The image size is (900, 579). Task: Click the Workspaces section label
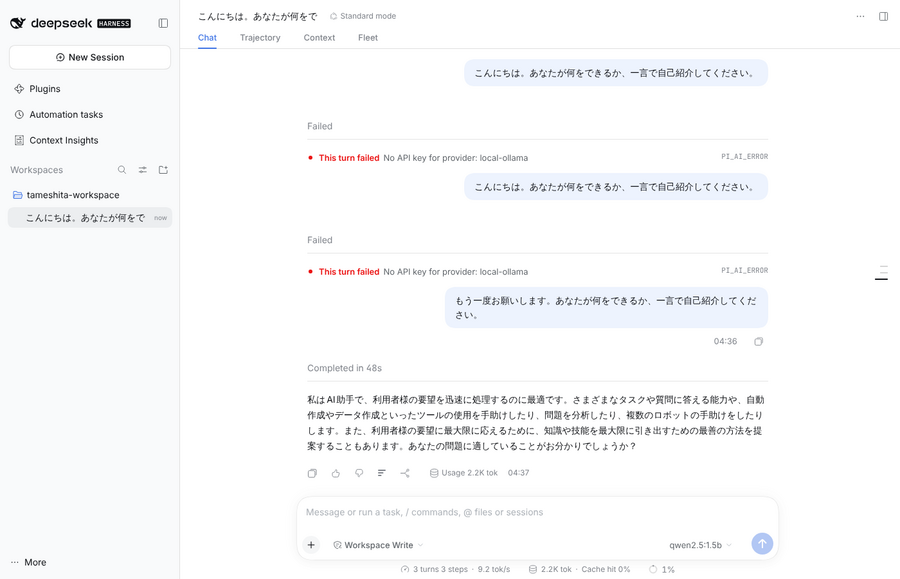37,170
